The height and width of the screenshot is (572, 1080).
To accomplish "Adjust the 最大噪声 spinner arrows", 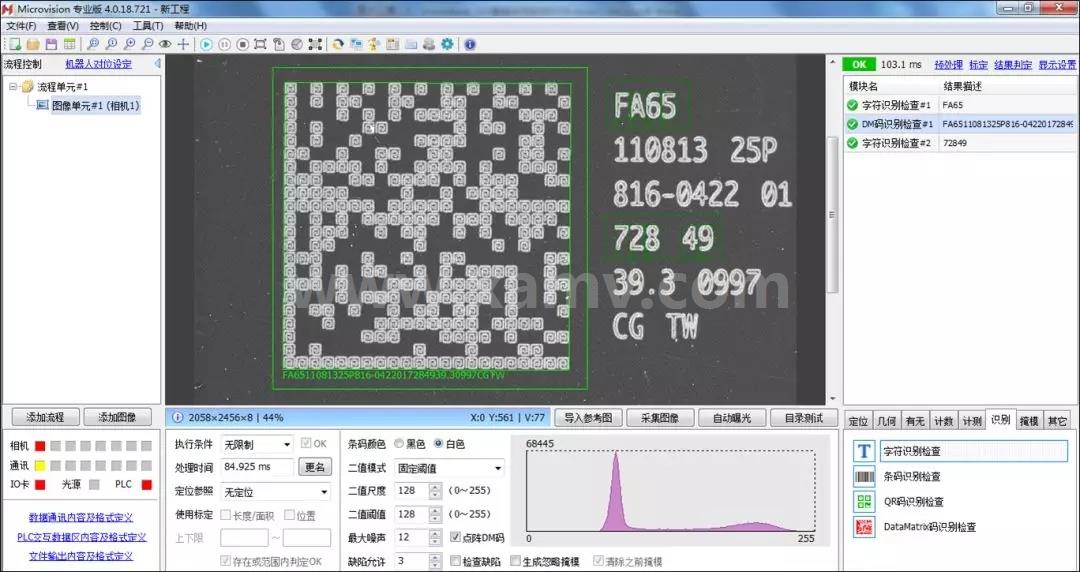I will 435,538.
